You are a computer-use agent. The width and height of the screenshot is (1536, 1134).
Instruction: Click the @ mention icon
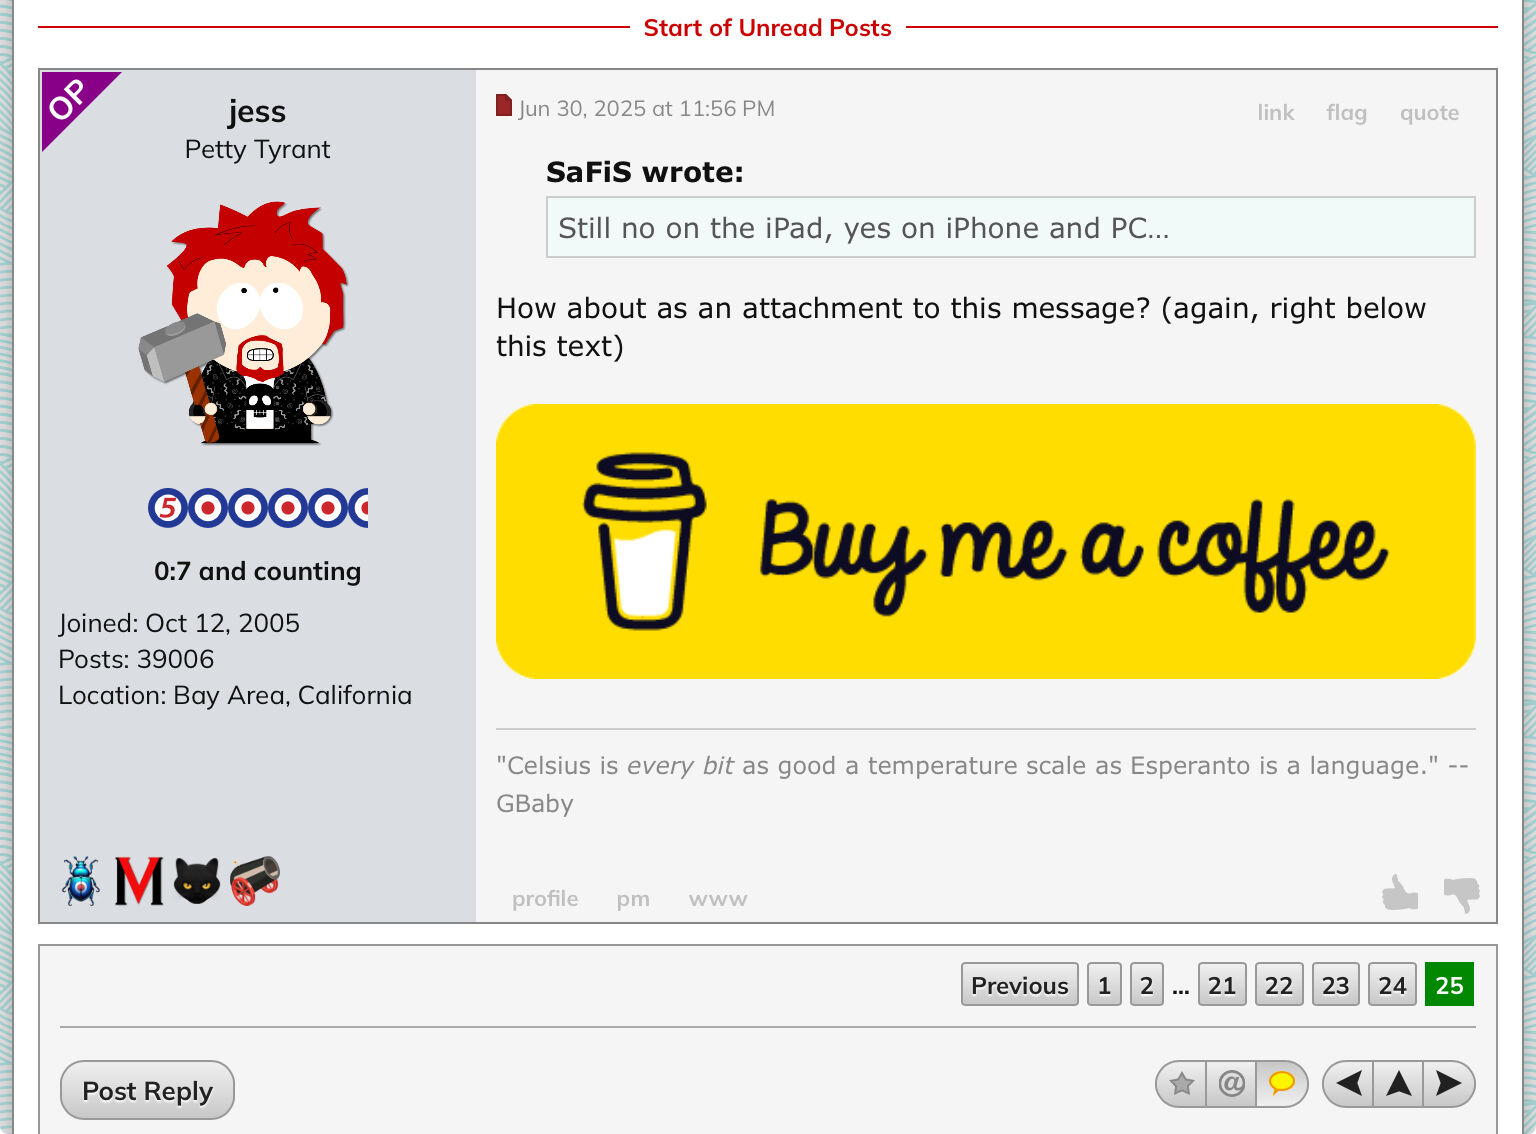[1232, 1084]
